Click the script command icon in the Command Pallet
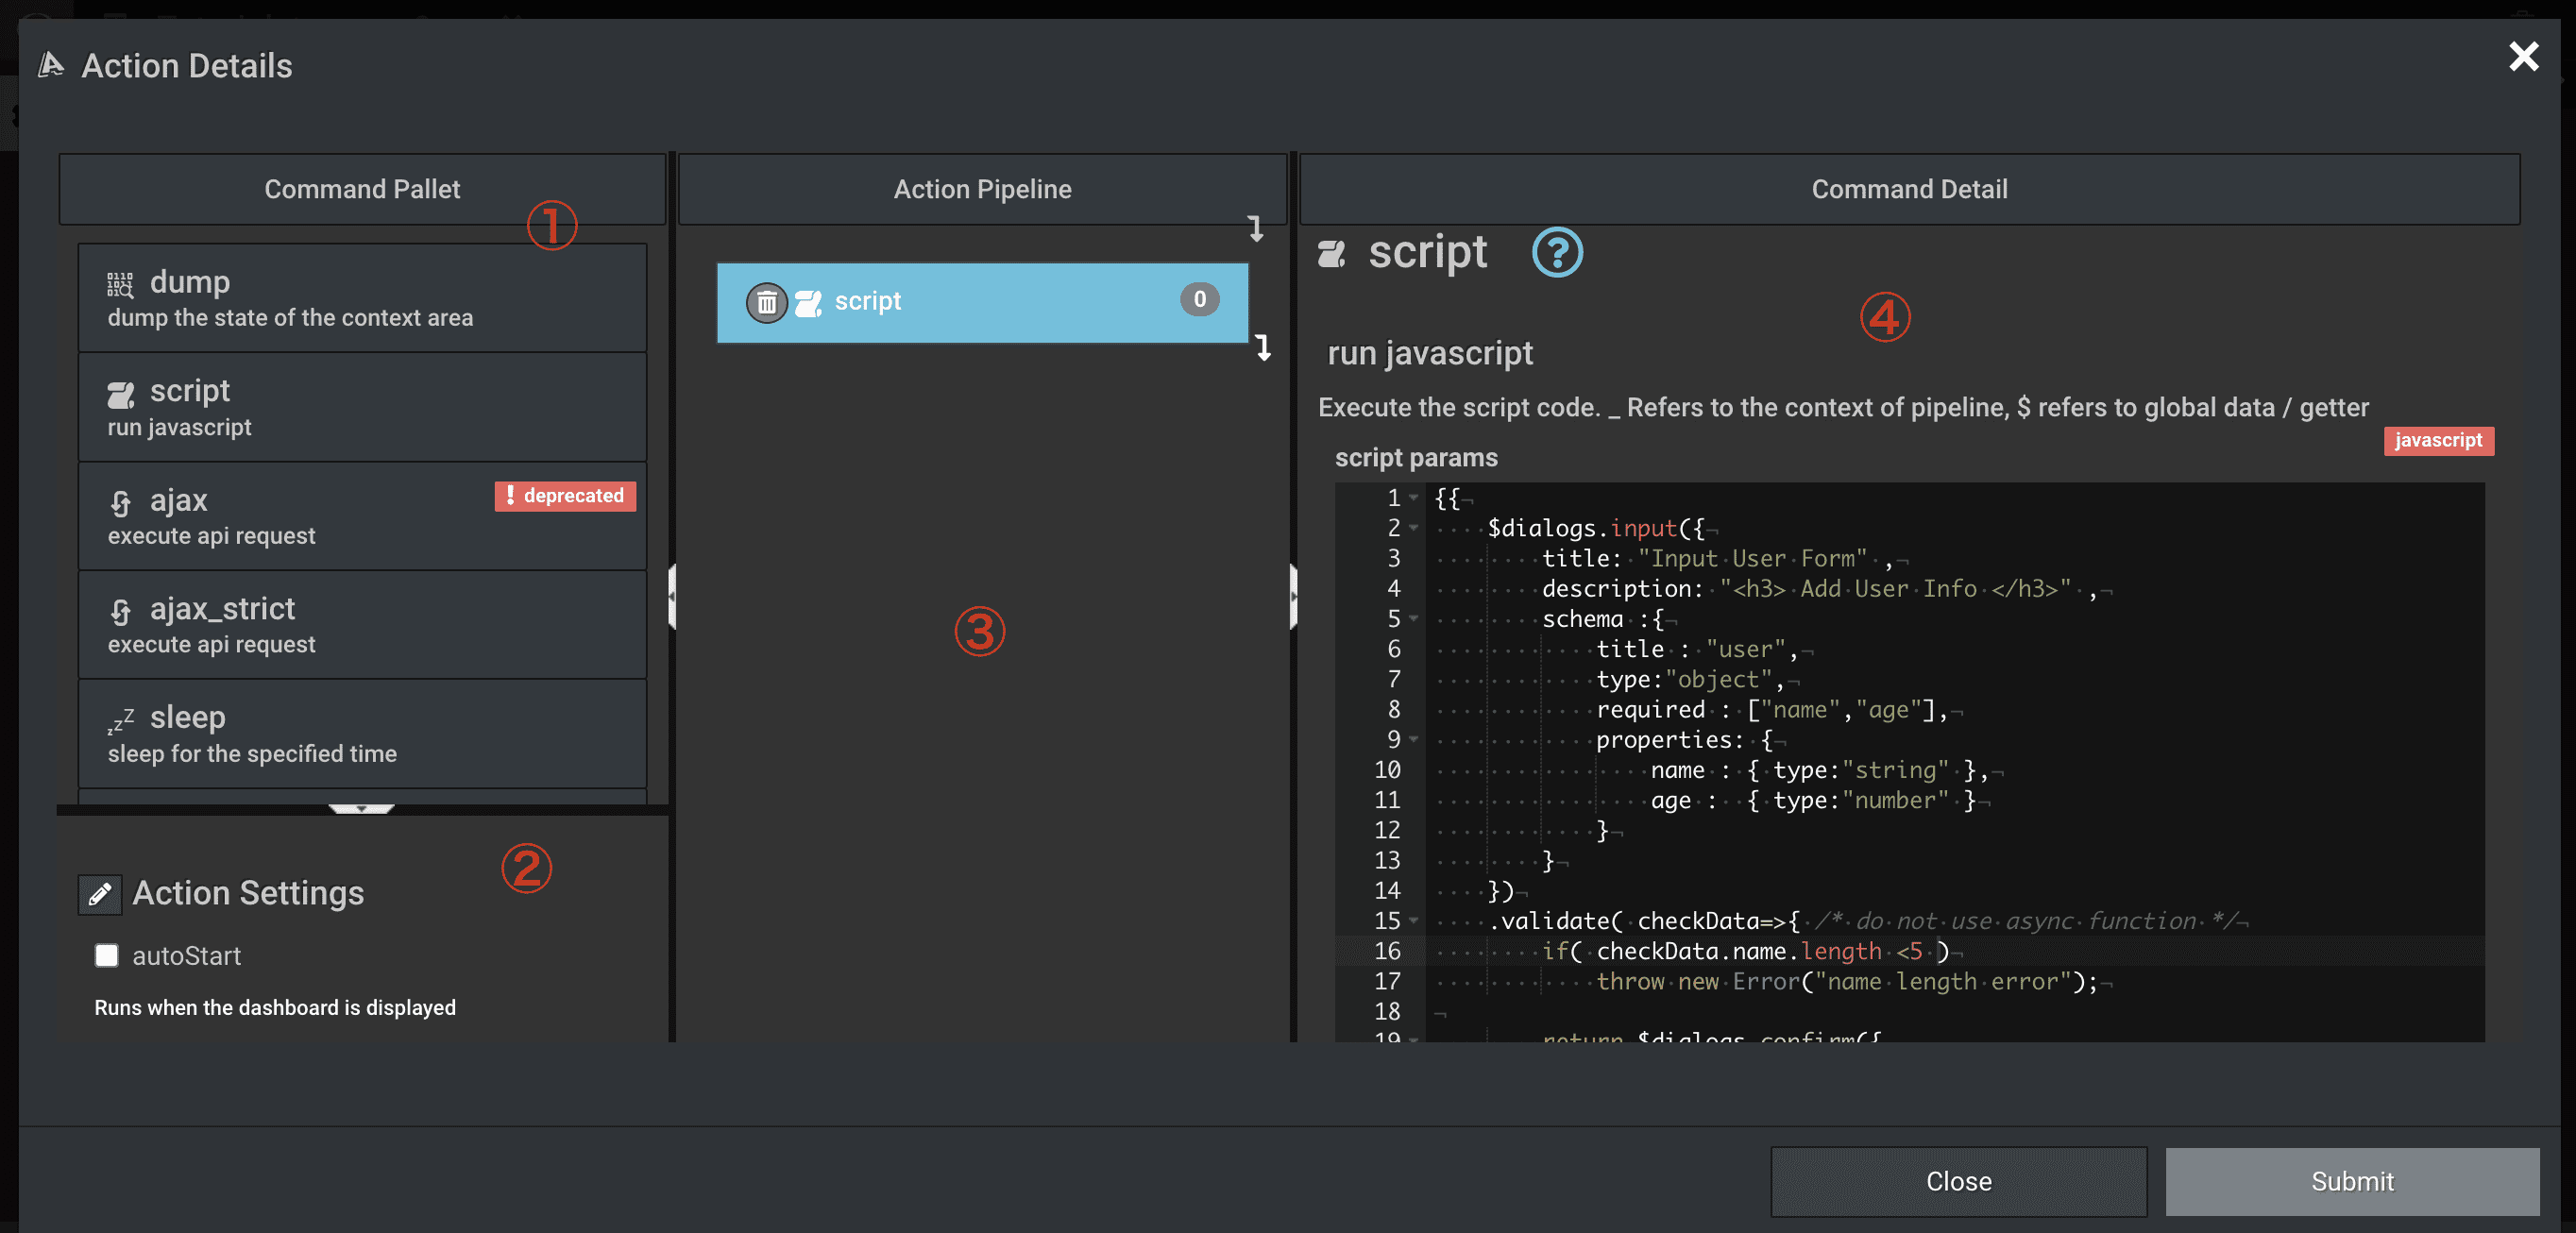 pos(120,394)
